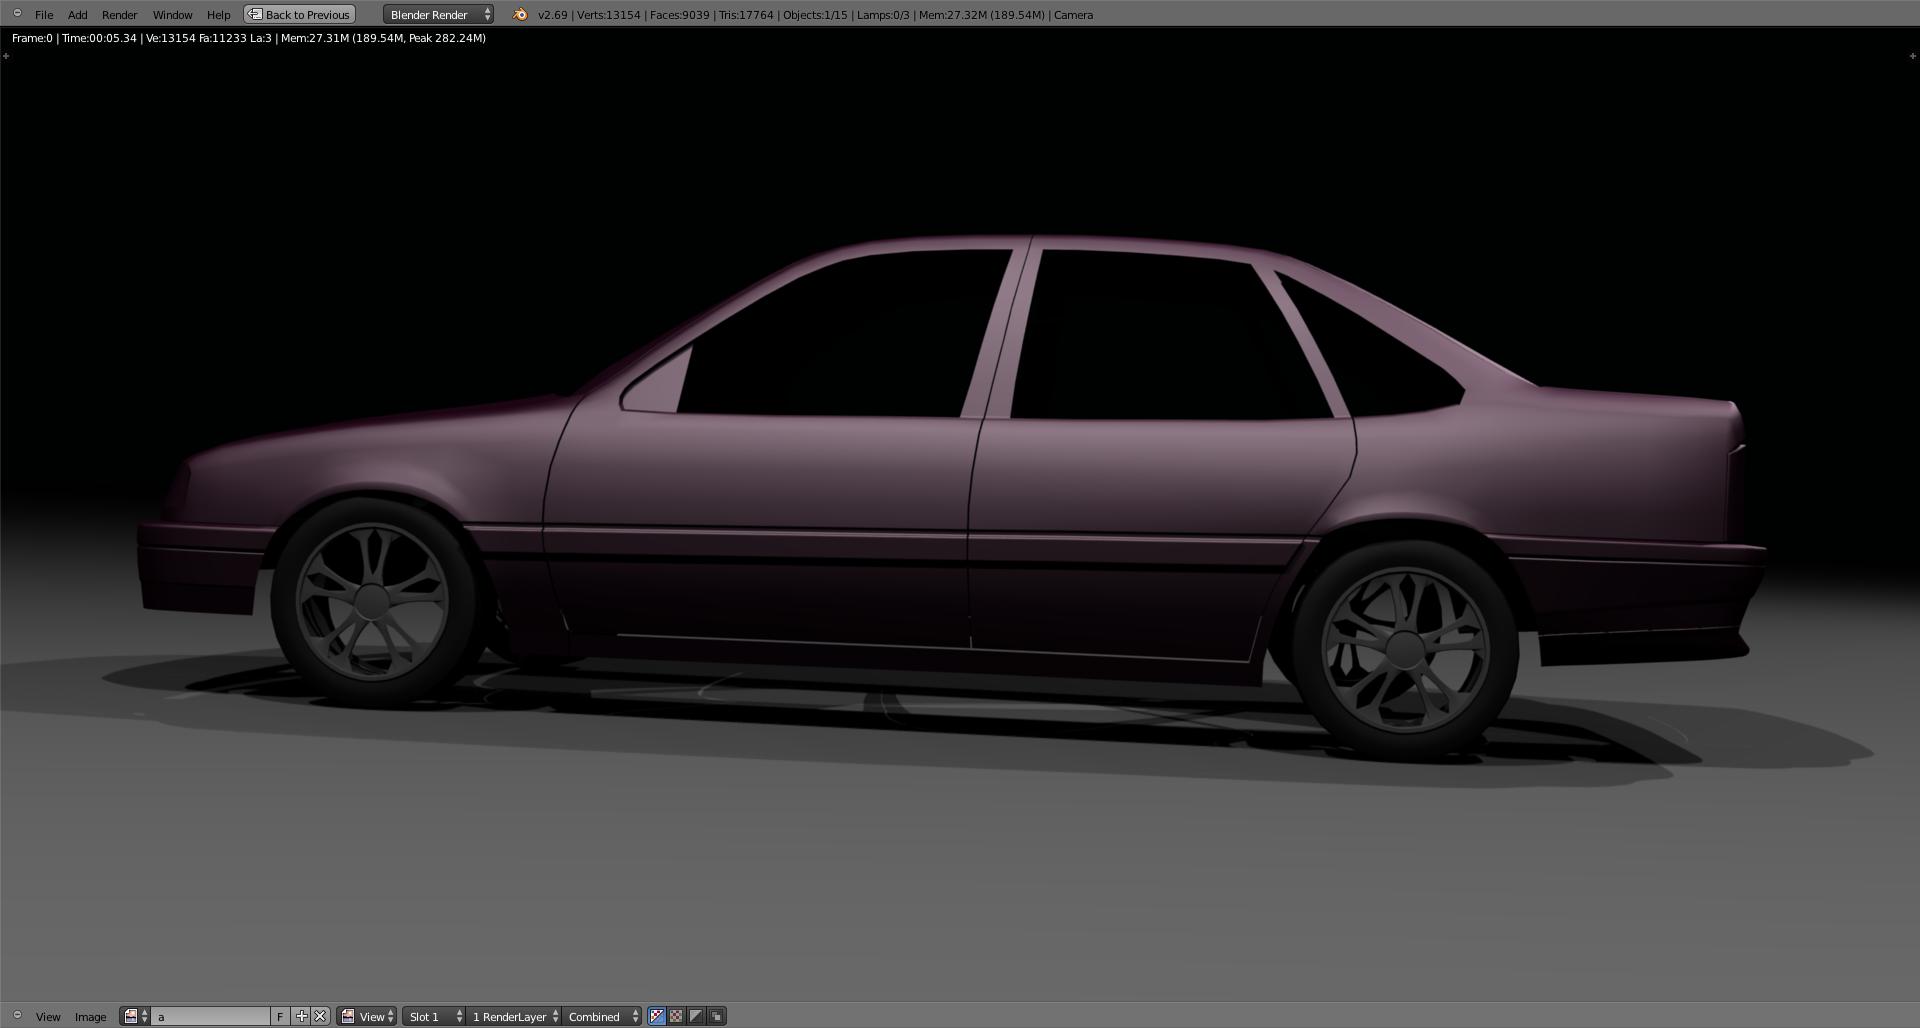This screenshot has width=1920, height=1028.
Task: Click the Blender logo icon in header
Action: point(520,15)
